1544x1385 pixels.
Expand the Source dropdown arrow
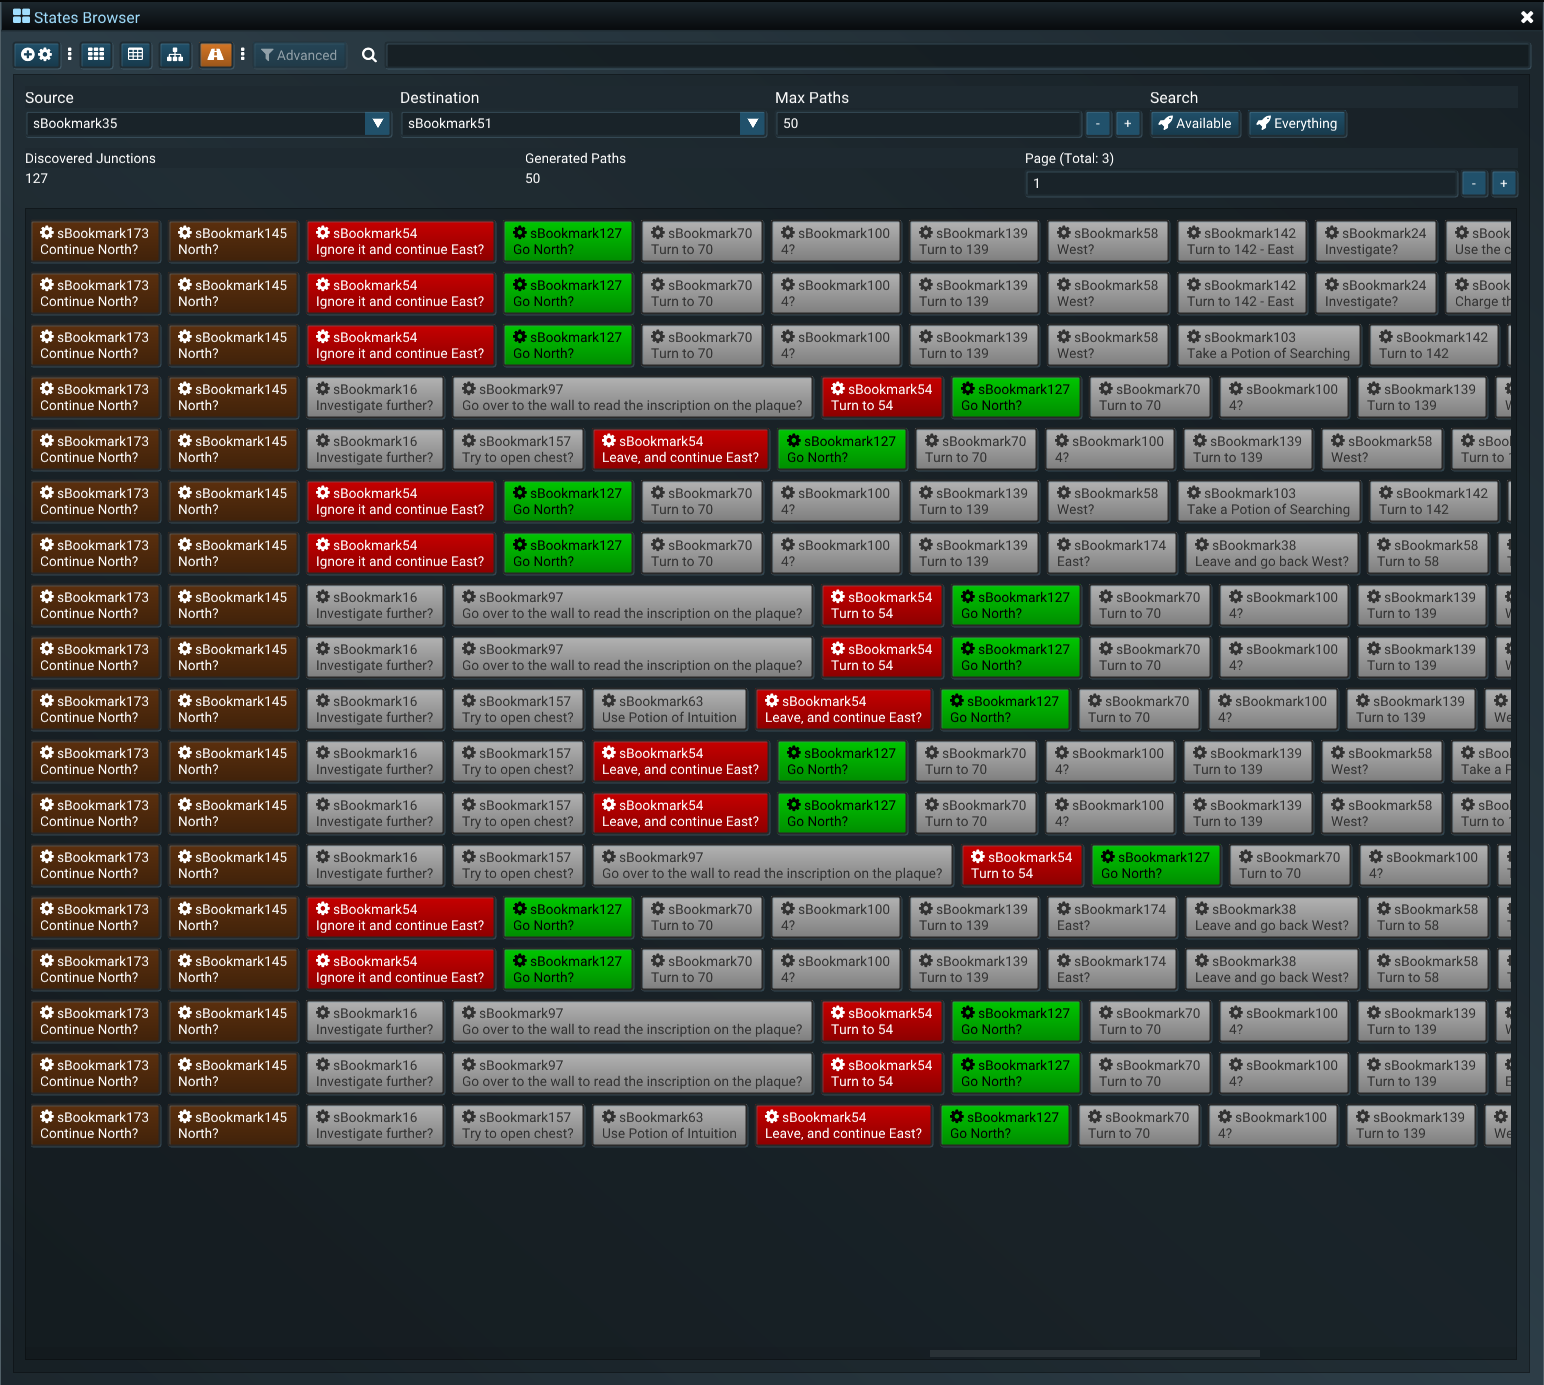(x=377, y=124)
